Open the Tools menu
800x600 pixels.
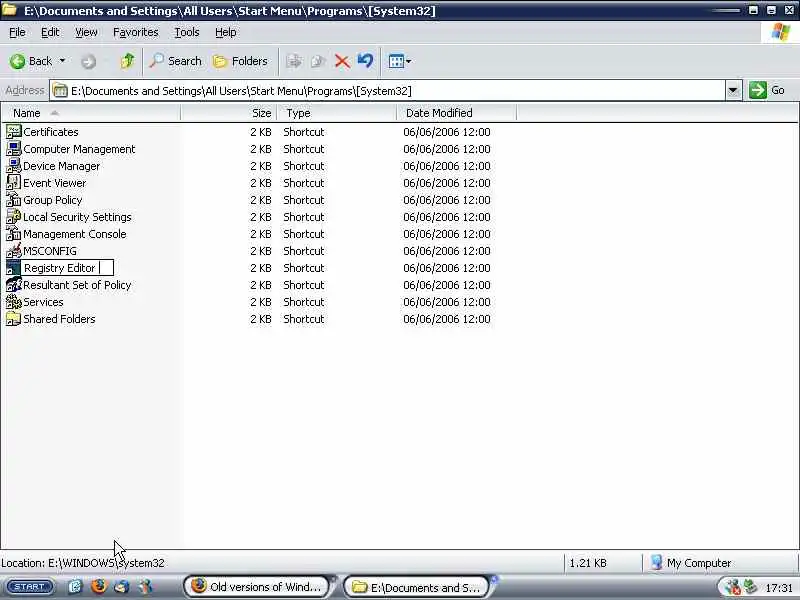[187, 32]
